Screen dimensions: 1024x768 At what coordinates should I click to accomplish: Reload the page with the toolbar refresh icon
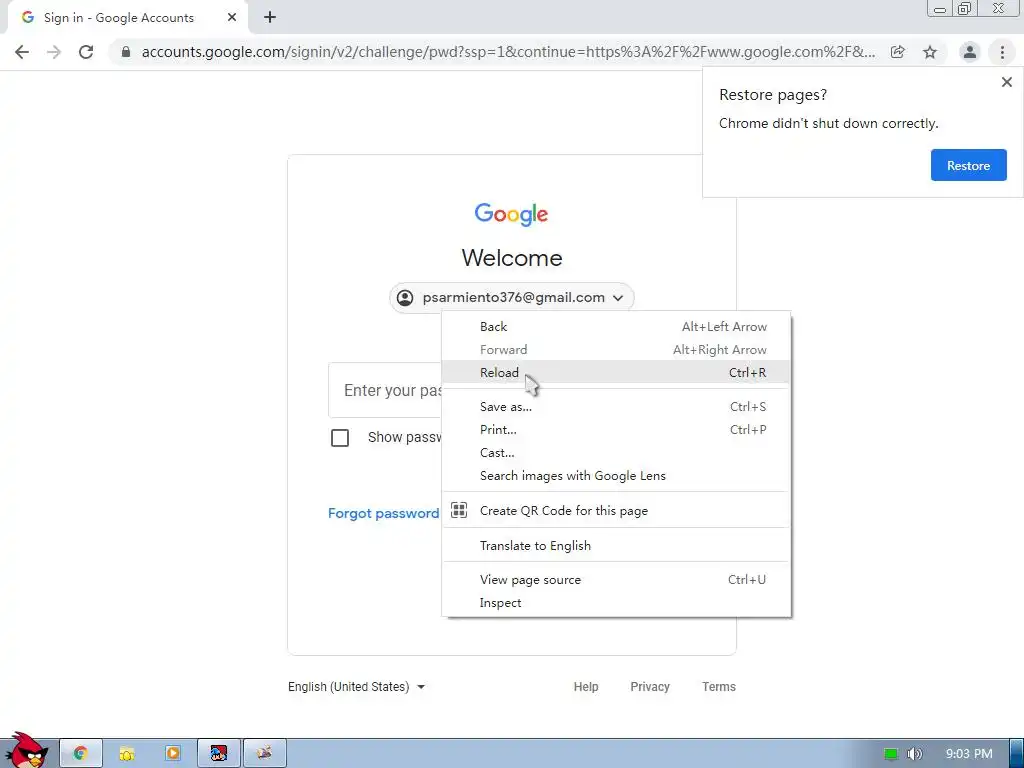(x=86, y=52)
